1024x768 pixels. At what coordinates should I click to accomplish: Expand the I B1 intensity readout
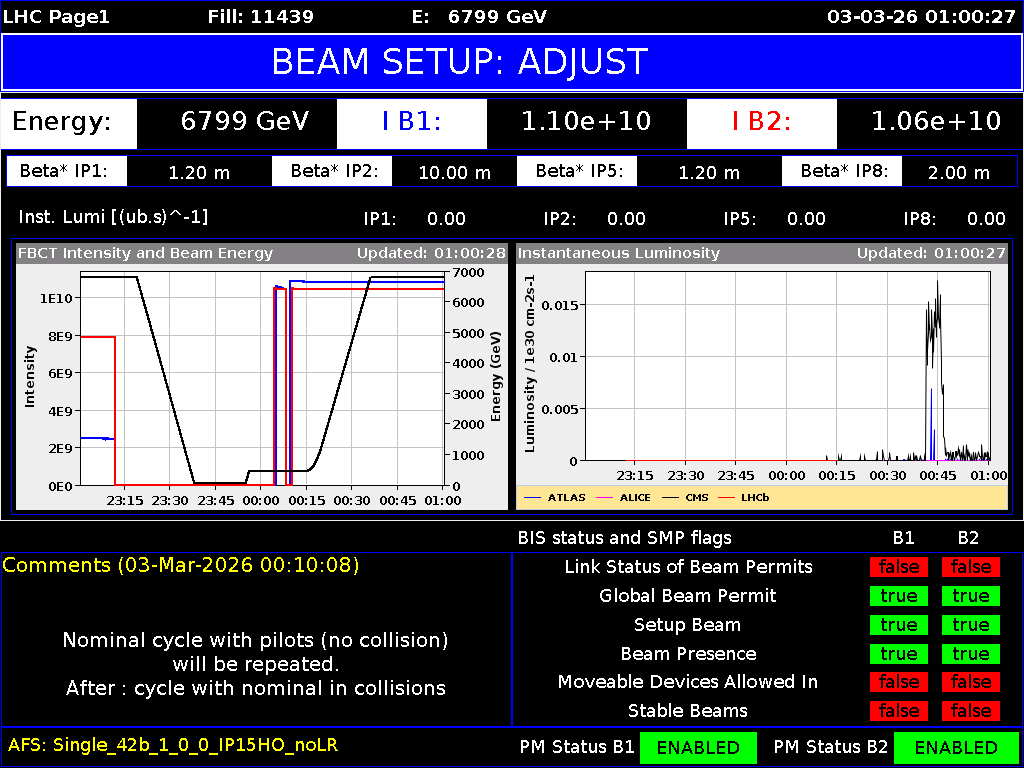click(587, 123)
